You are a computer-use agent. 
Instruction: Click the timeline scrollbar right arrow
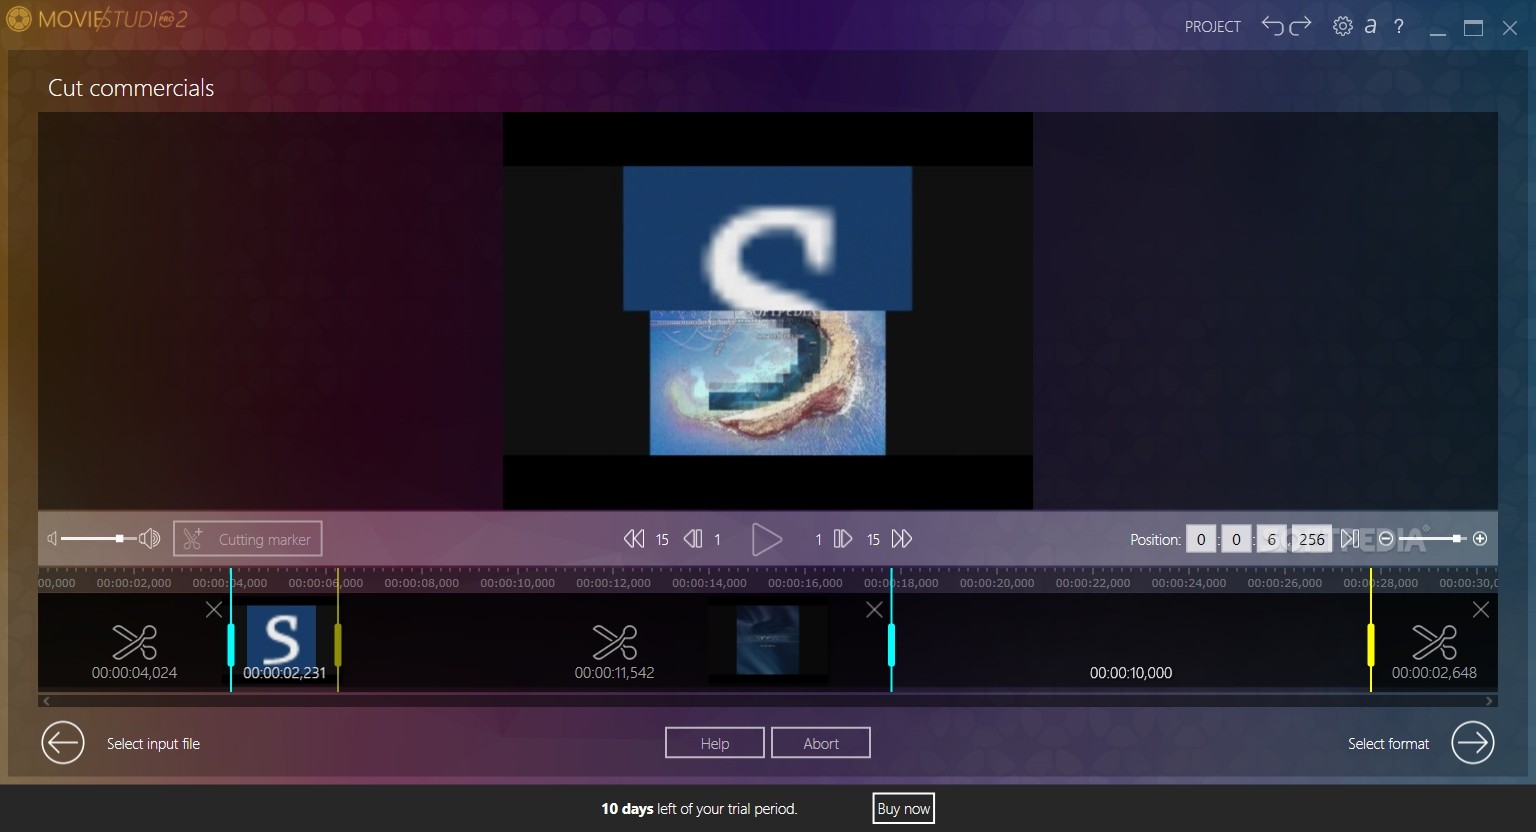(x=1489, y=701)
